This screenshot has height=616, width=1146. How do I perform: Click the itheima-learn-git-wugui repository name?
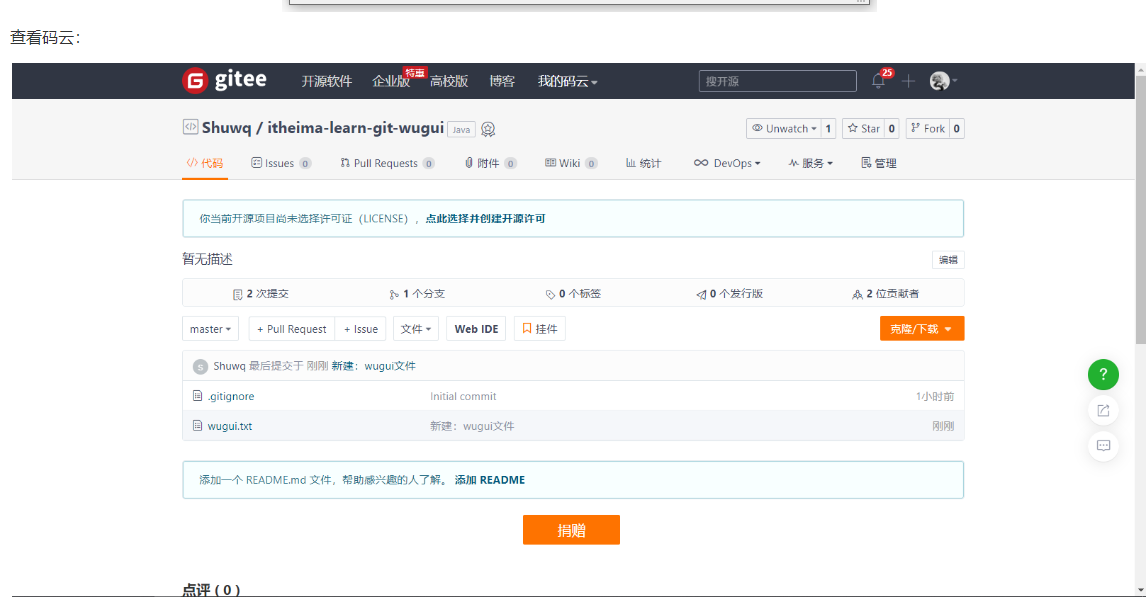tap(356, 128)
